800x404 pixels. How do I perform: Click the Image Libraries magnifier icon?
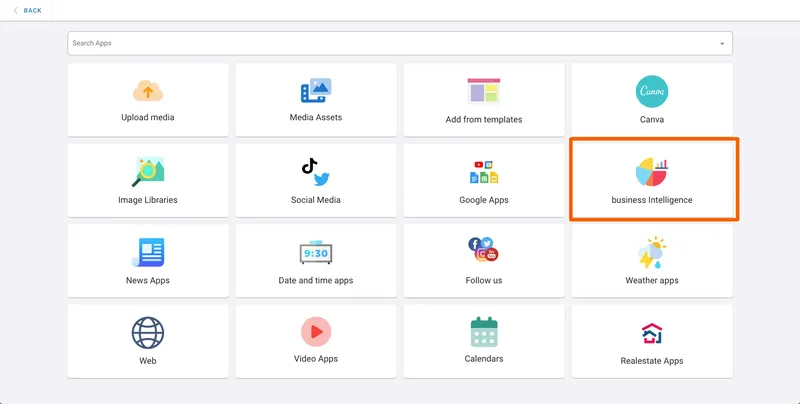pos(148,172)
